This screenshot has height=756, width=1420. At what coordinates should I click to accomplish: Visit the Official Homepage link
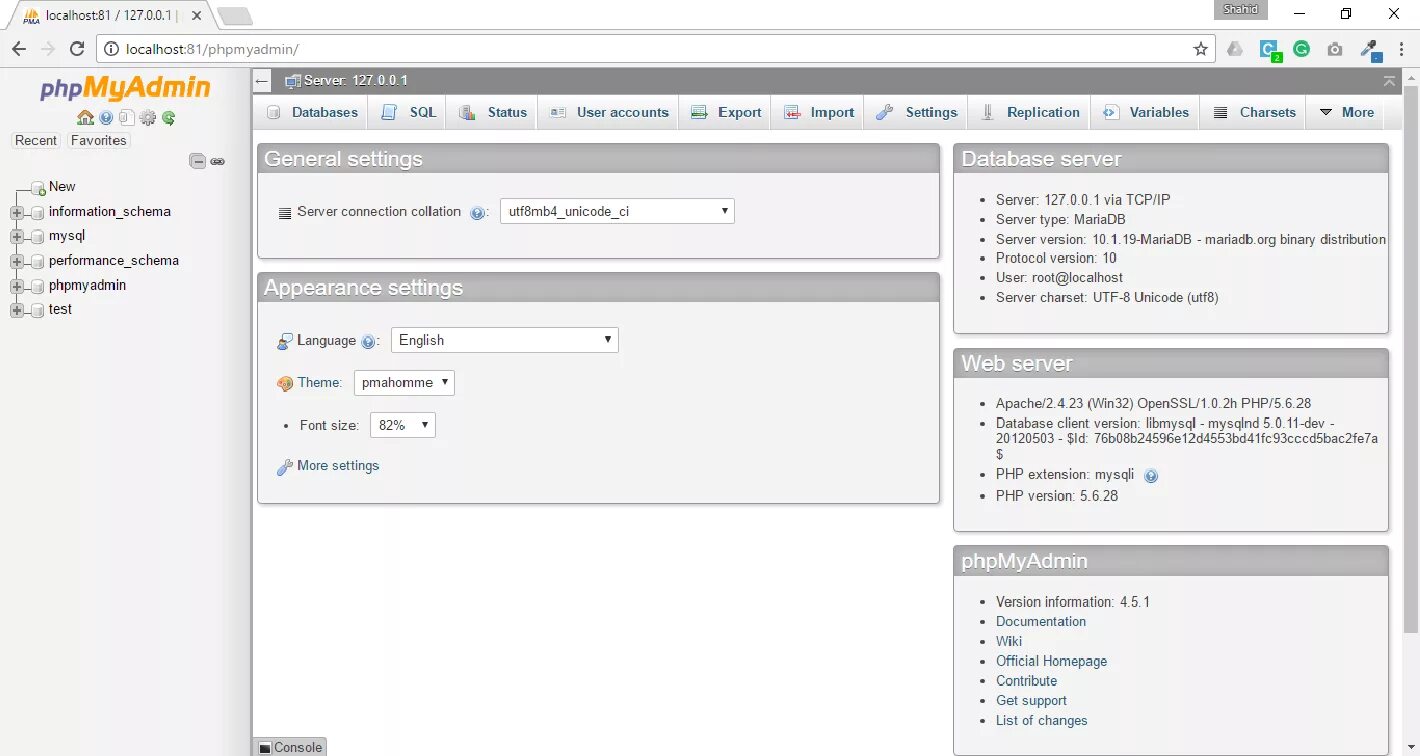[1052, 662]
